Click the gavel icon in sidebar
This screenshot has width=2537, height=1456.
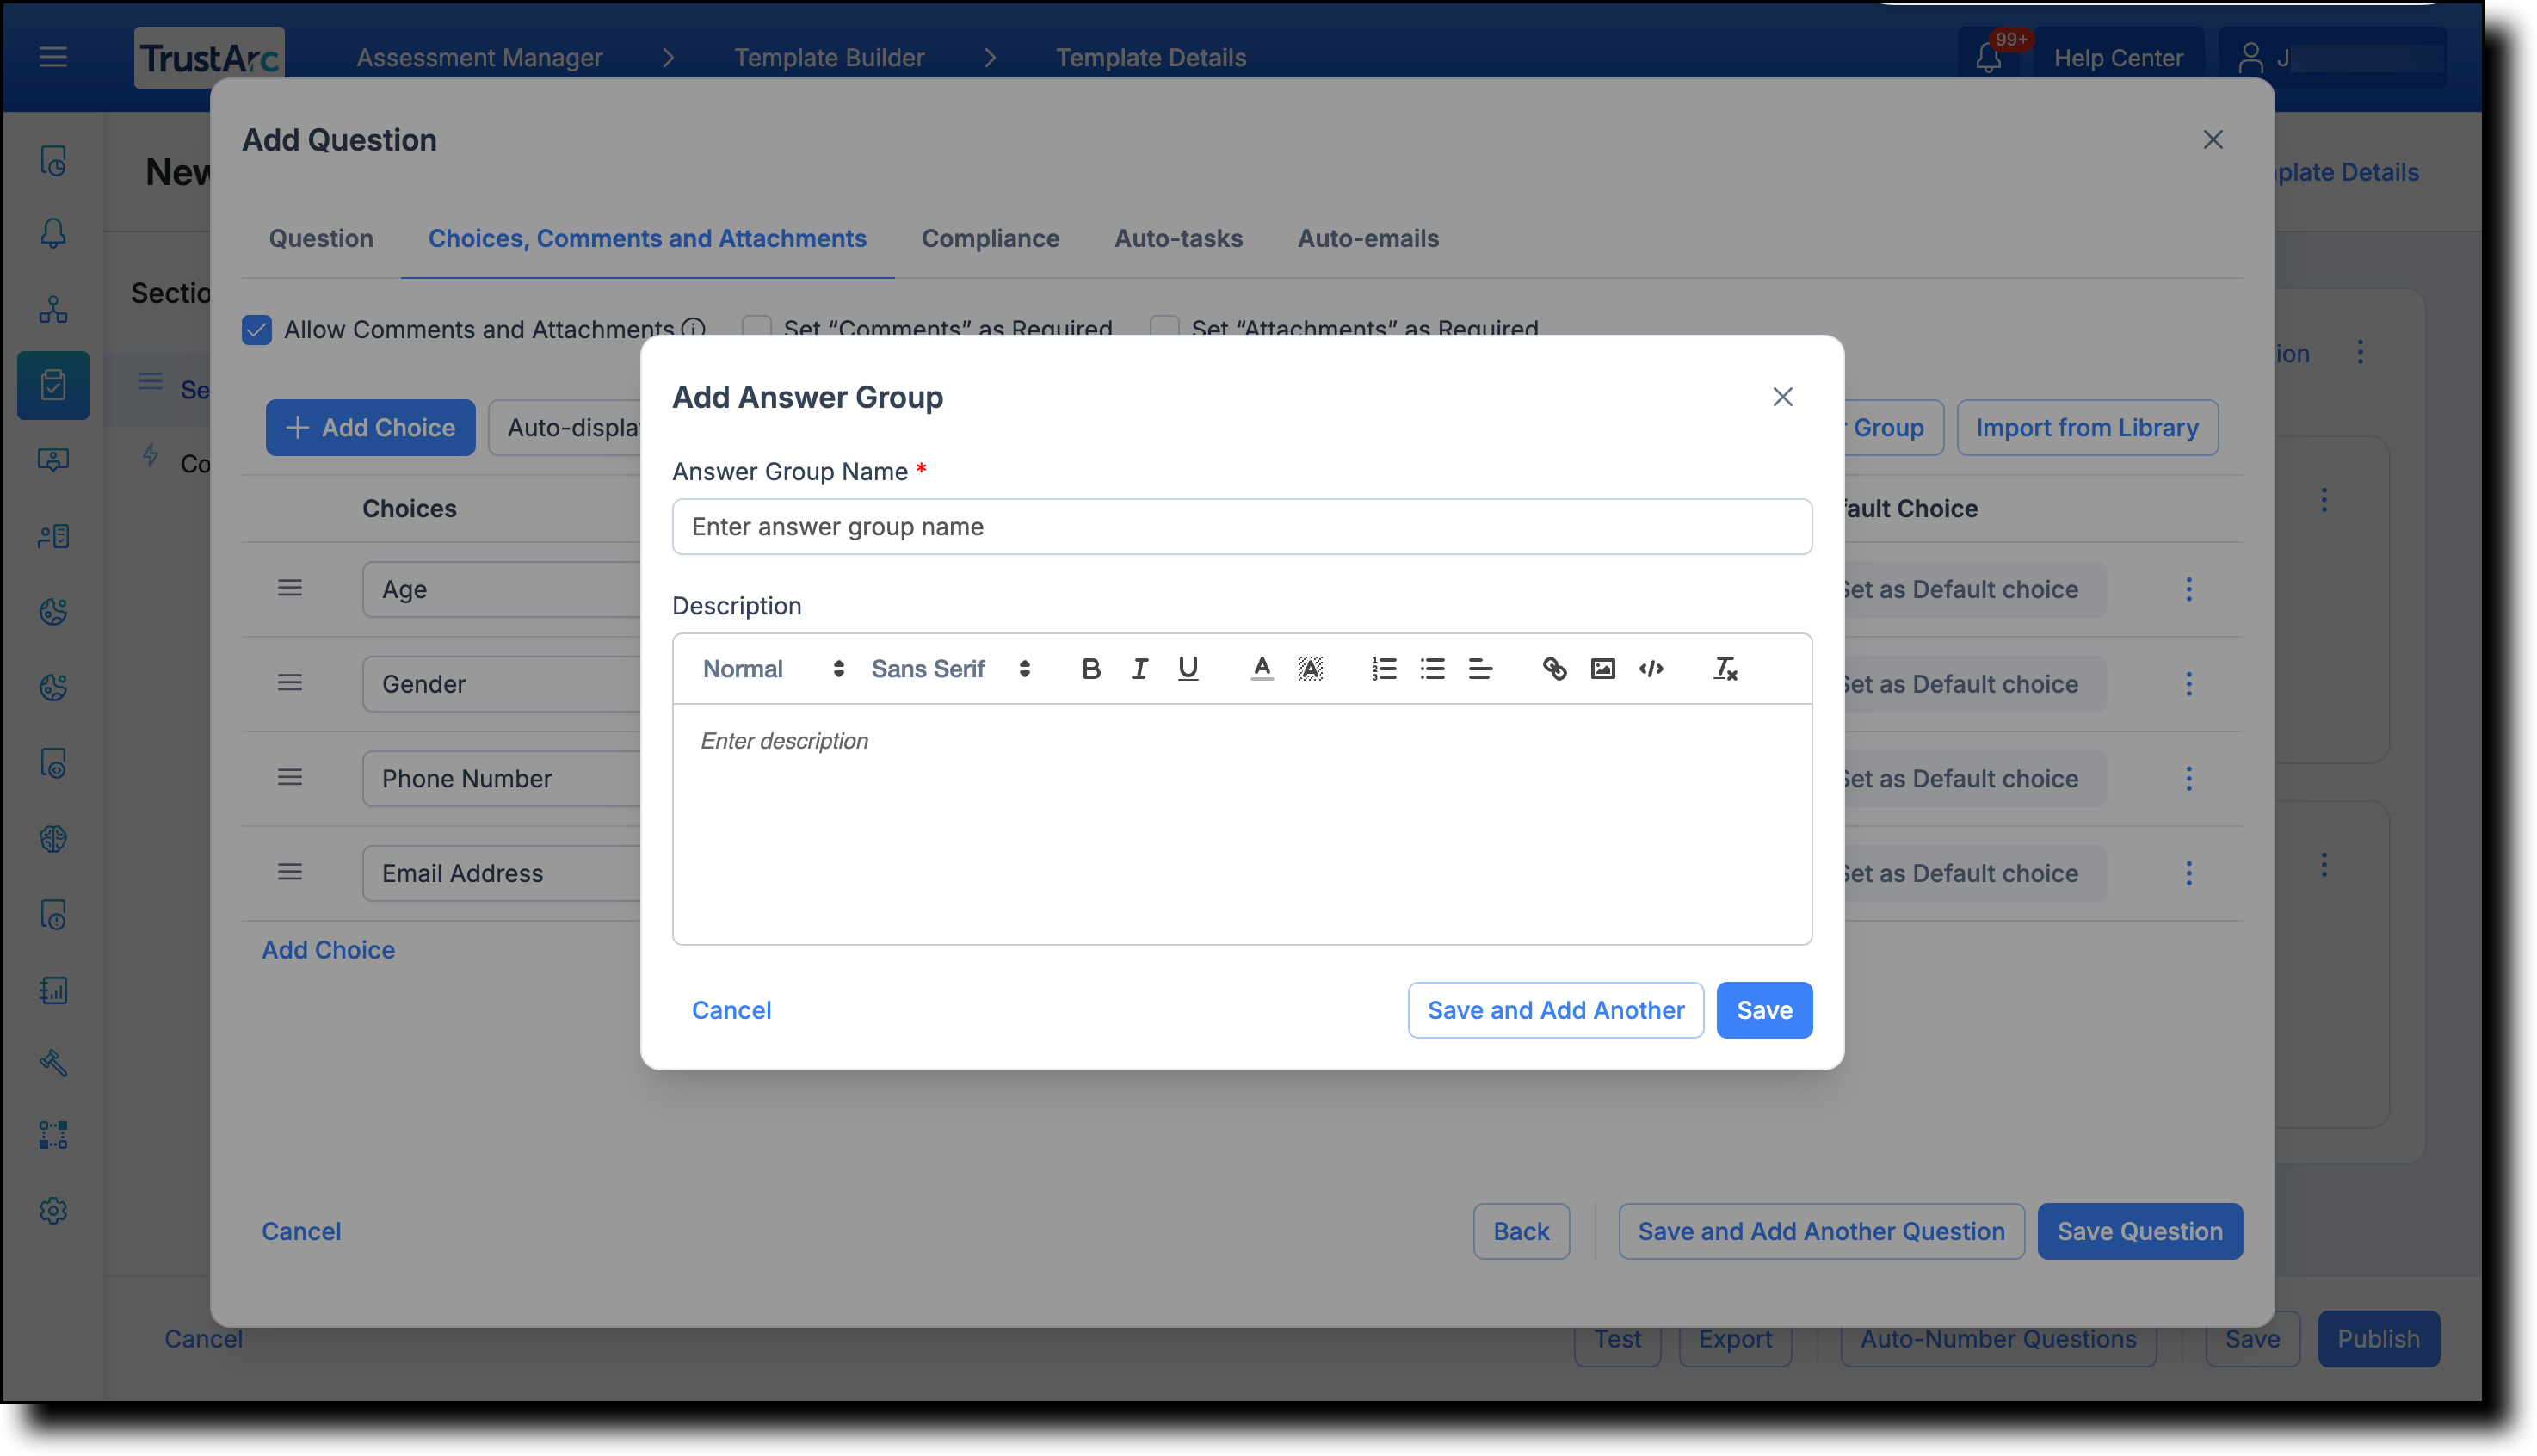pos(53,1062)
